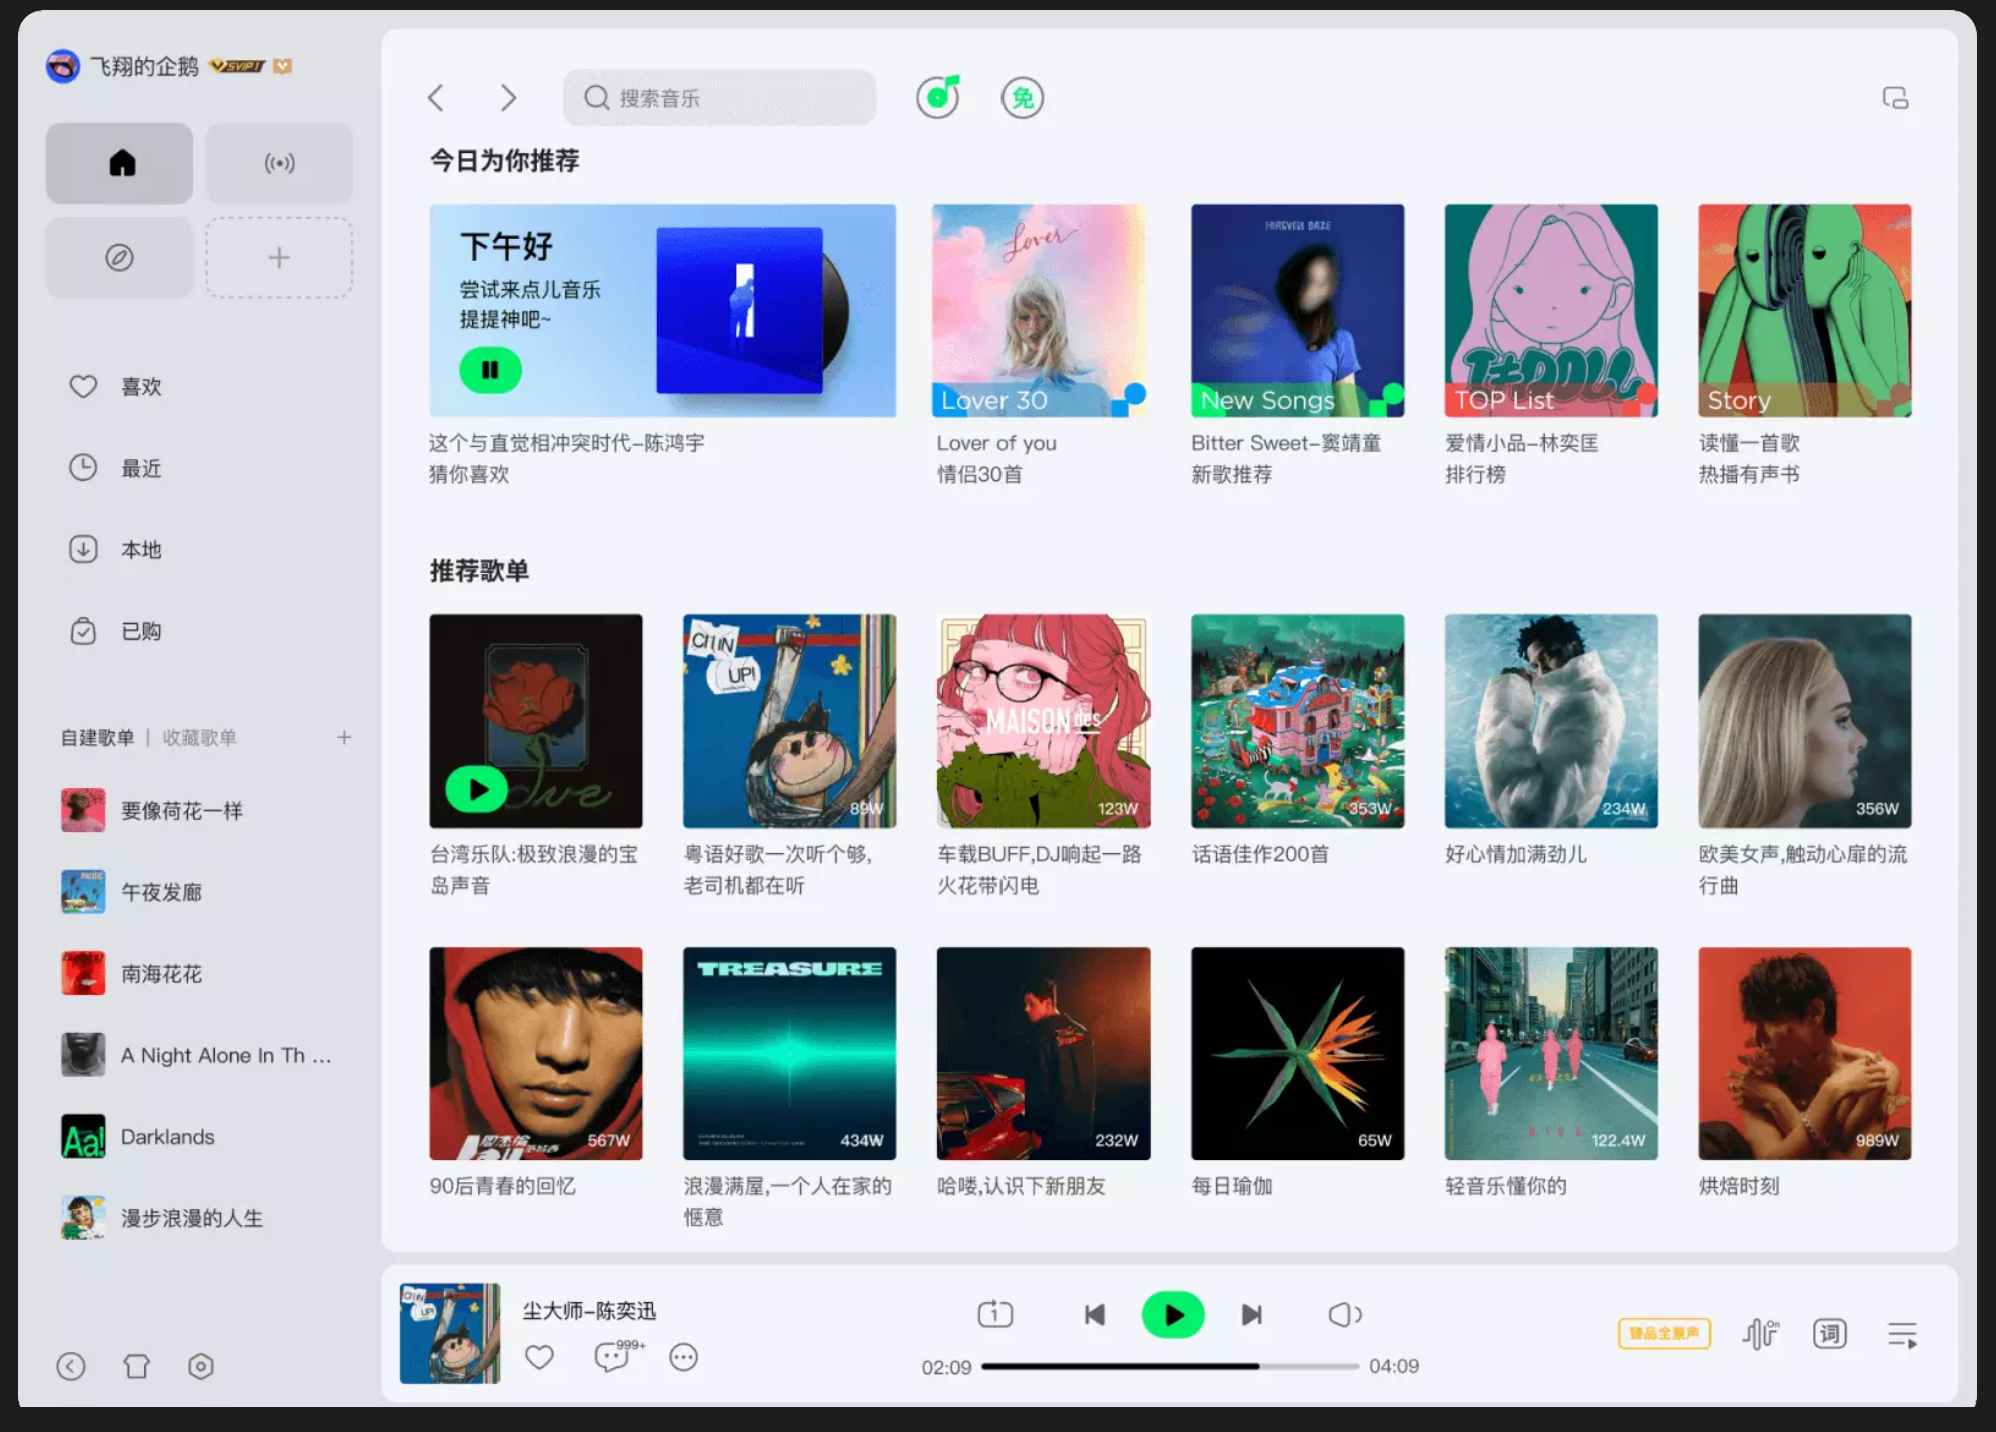Image resolution: width=1996 pixels, height=1432 pixels.
Task: Open the sound effects equalizer icon
Action: pos(1761,1334)
